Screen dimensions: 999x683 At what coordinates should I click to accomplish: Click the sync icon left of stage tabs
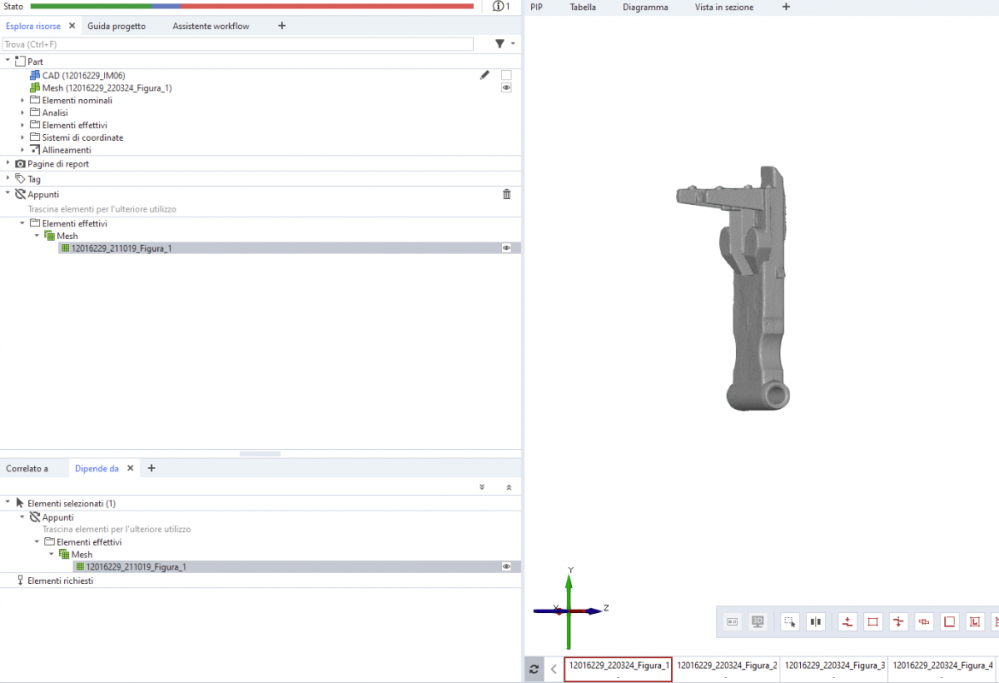click(x=534, y=669)
